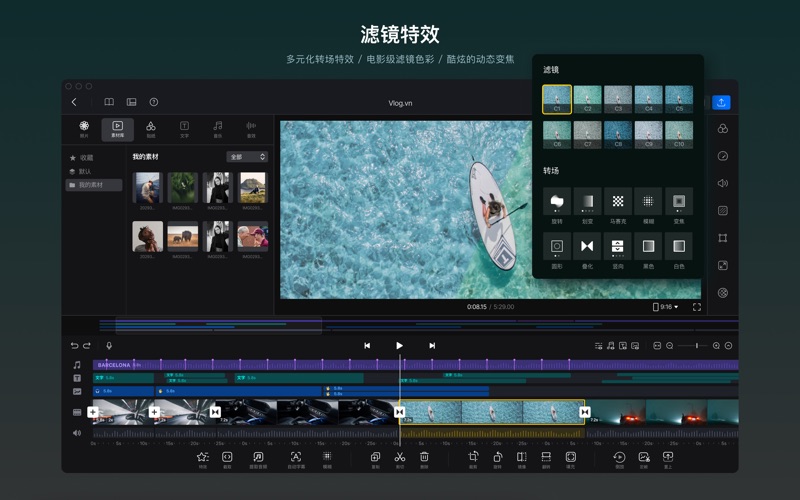Toggle fullscreen preview mode
The height and width of the screenshot is (500, 800).
point(696,307)
